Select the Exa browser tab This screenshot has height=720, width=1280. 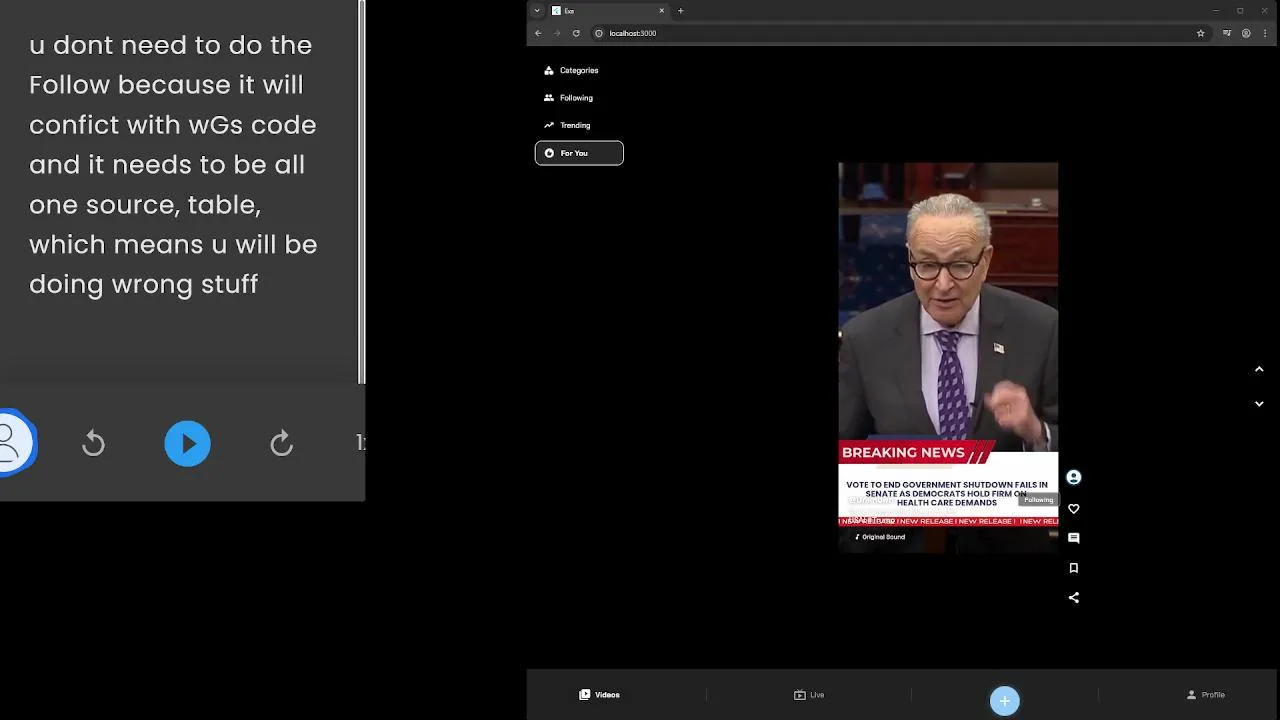click(x=608, y=11)
